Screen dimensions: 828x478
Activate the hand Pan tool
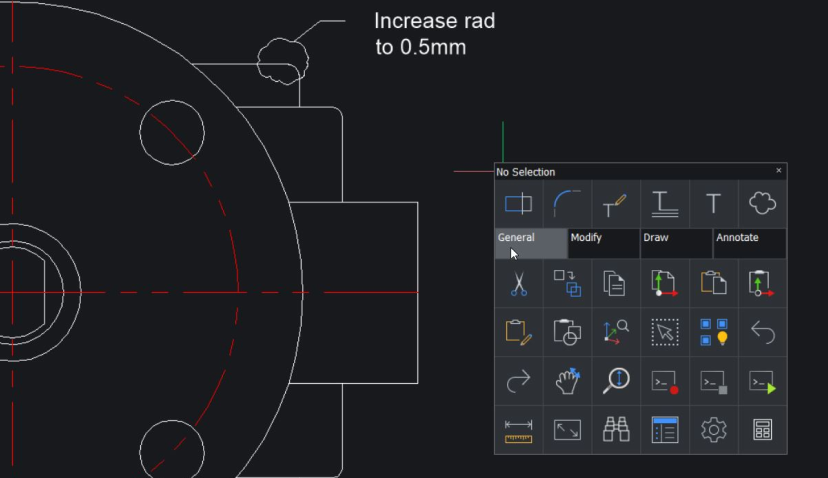tap(567, 381)
